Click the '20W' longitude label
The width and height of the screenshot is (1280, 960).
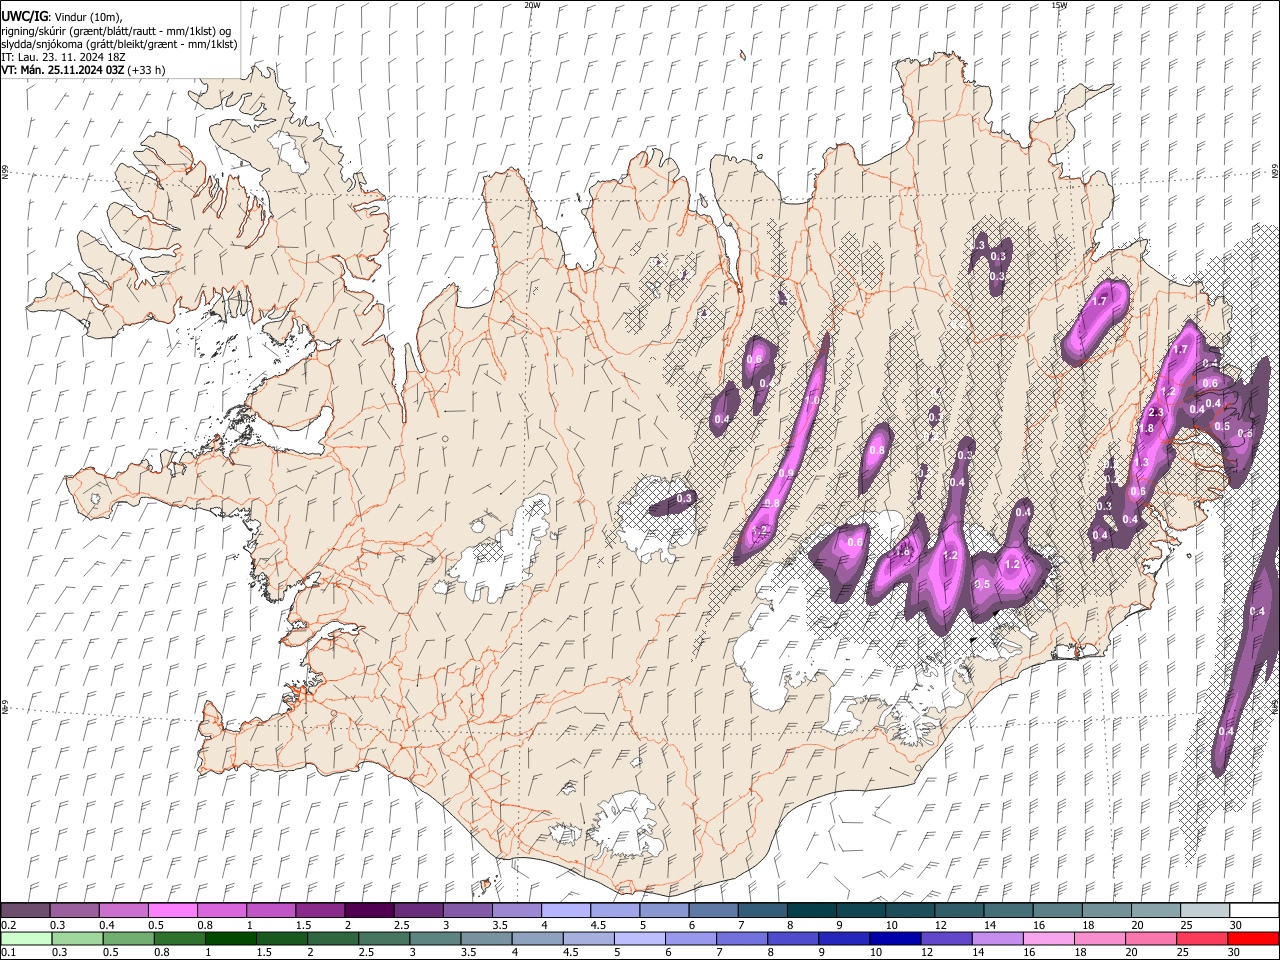pos(533,5)
